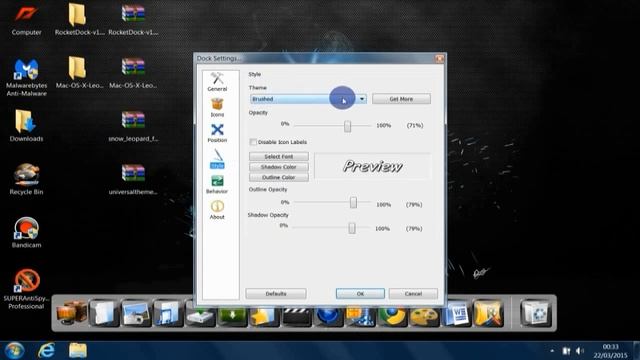The width and height of the screenshot is (640, 360).
Task: Select the Style settings section
Action: 217,159
